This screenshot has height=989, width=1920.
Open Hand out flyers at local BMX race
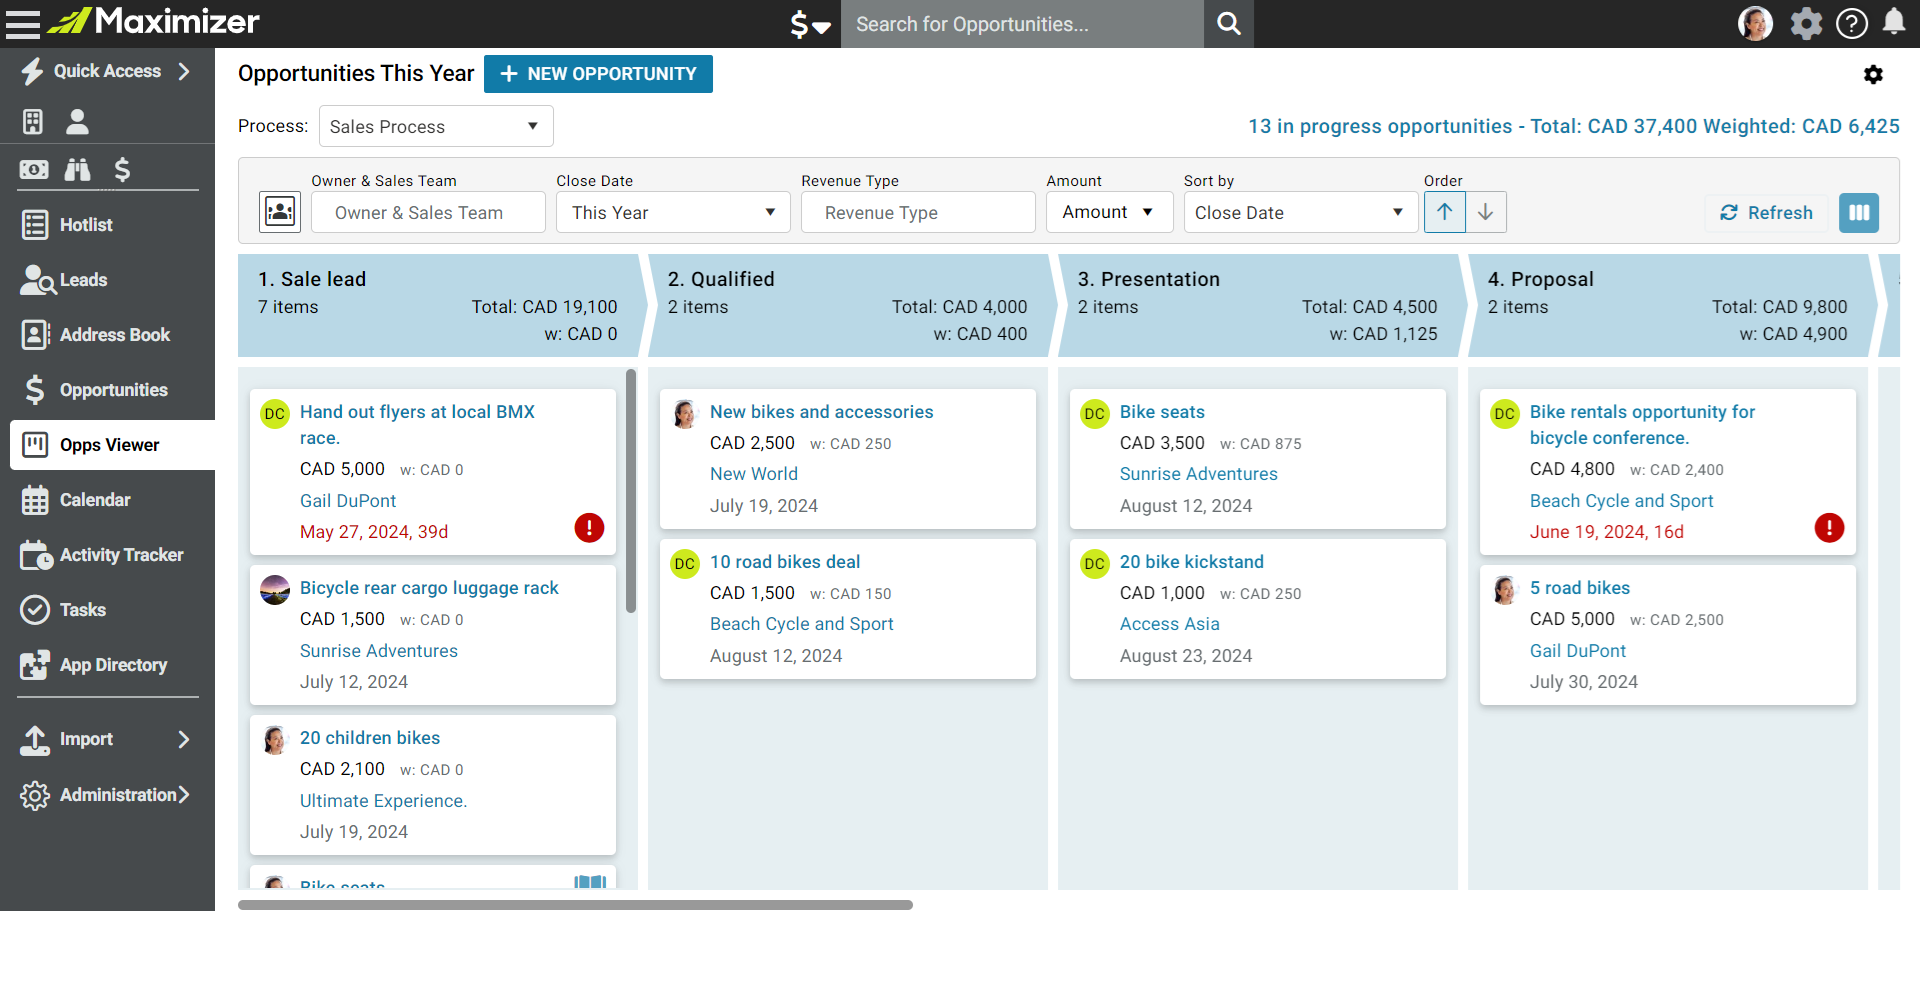point(417,425)
